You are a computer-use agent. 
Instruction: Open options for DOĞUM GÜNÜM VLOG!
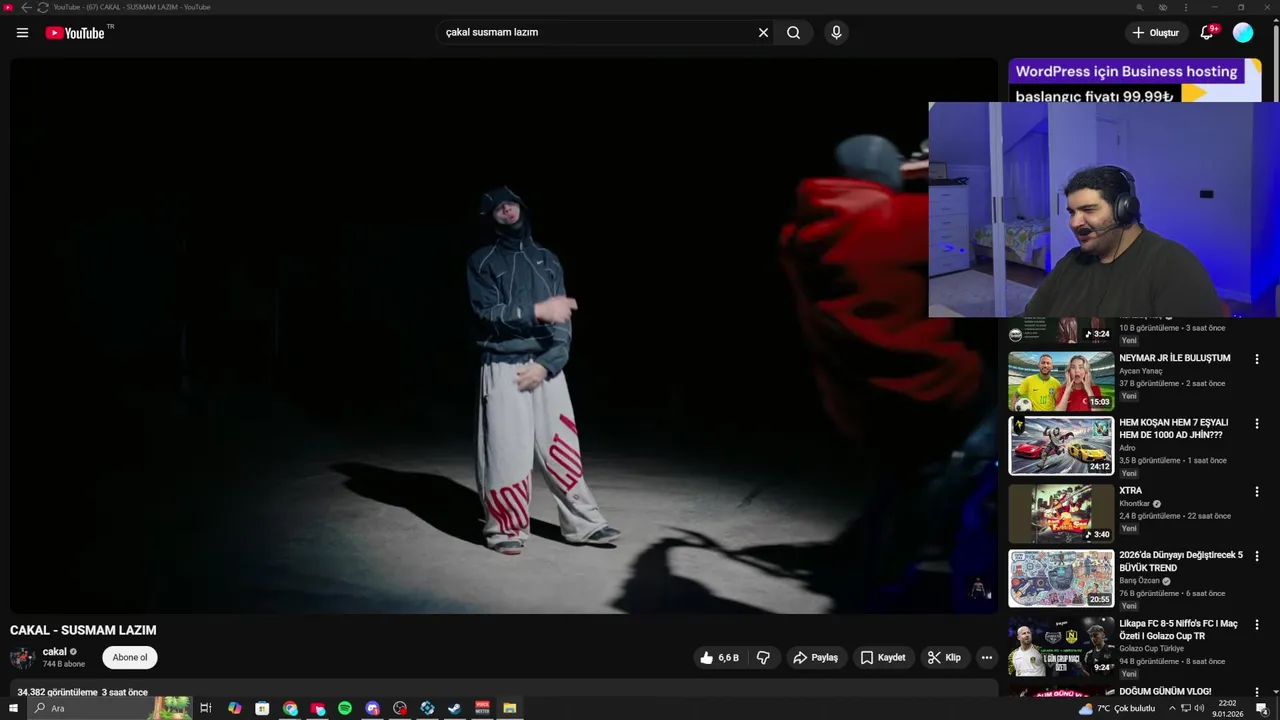(x=1257, y=692)
